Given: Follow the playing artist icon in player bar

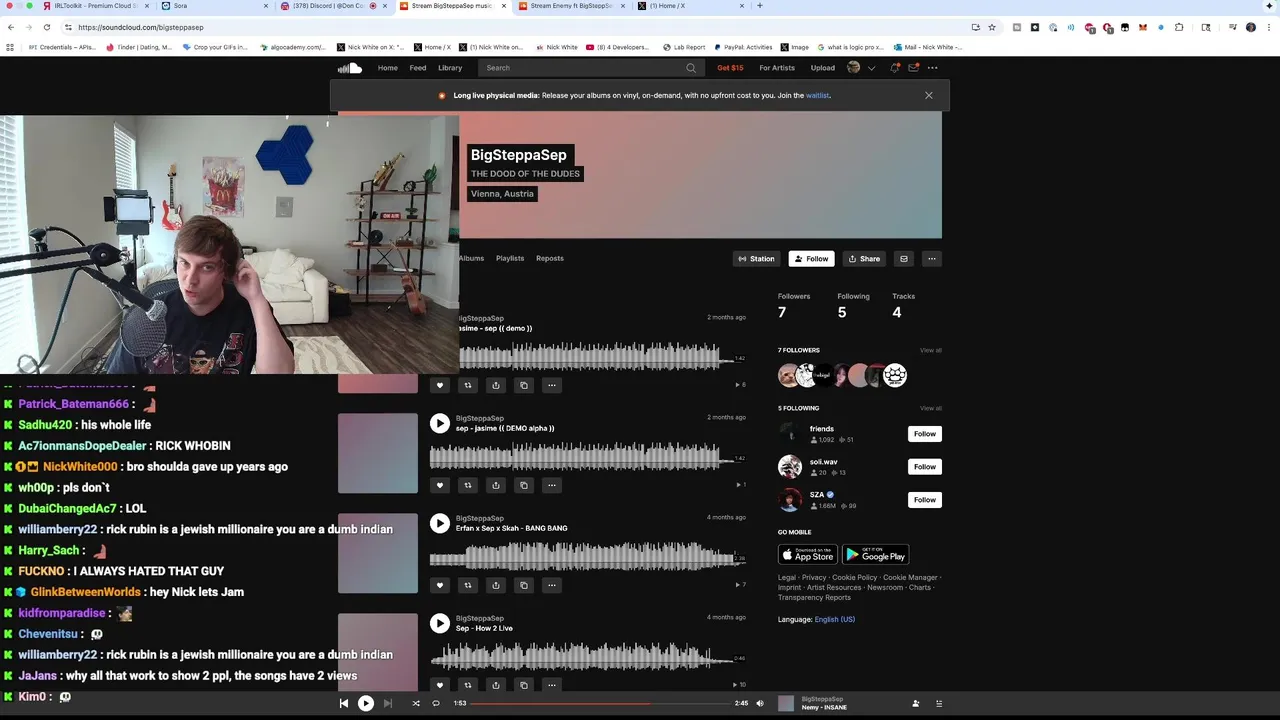Looking at the screenshot, I should tap(915, 703).
